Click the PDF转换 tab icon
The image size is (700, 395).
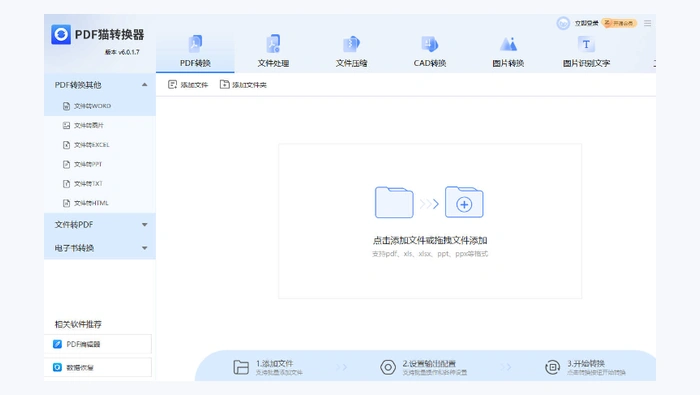[195, 44]
